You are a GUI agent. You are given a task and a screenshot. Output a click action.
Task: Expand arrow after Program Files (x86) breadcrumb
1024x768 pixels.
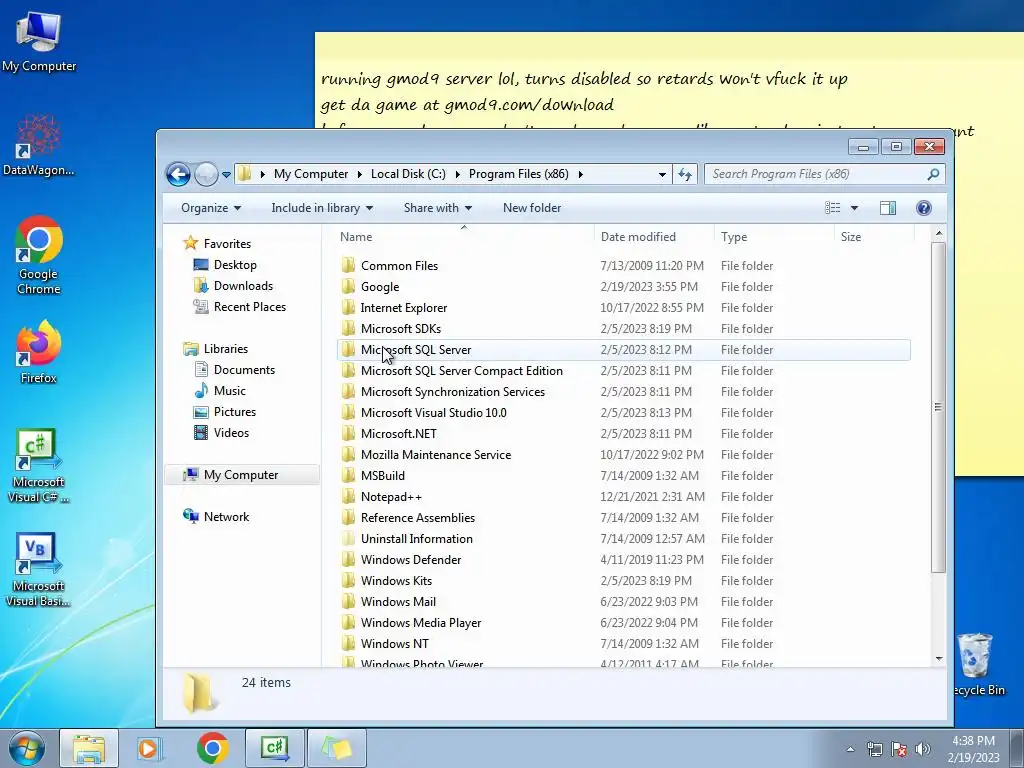pyautogui.click(x=581, y=174)
